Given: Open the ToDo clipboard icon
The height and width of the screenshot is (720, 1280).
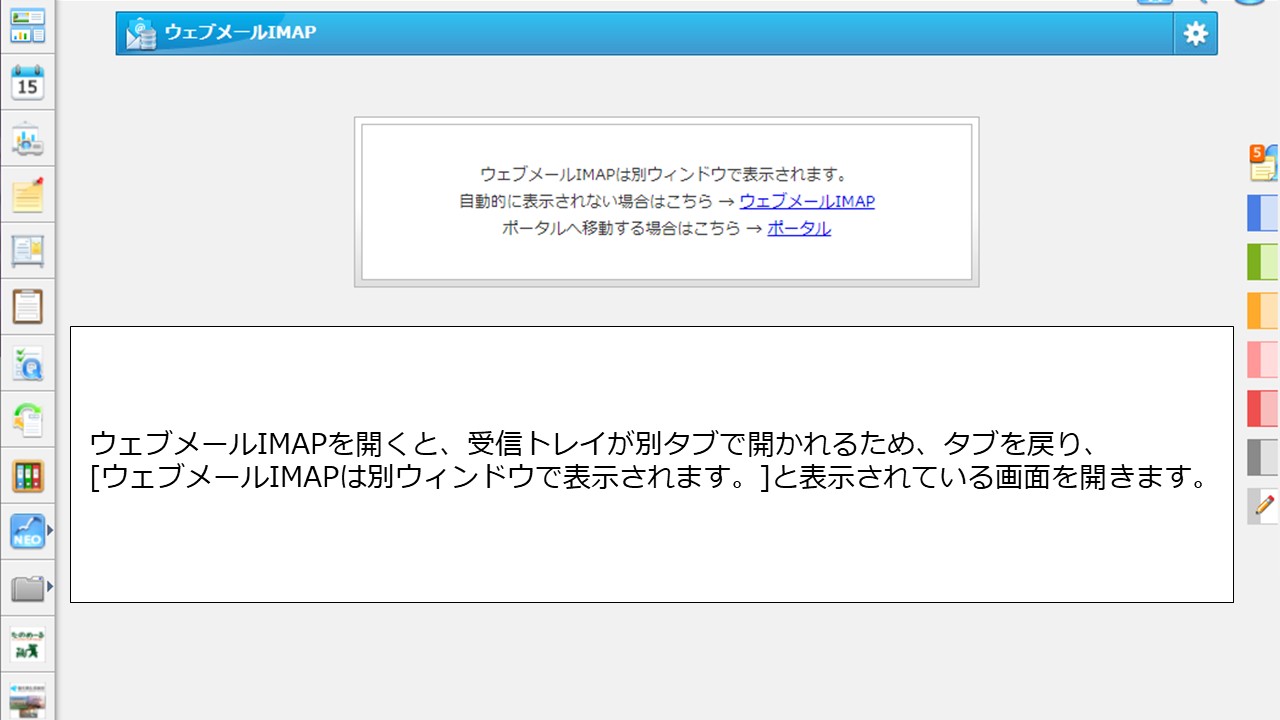Looking at the screenshot, I should click(x=27, y=307).
